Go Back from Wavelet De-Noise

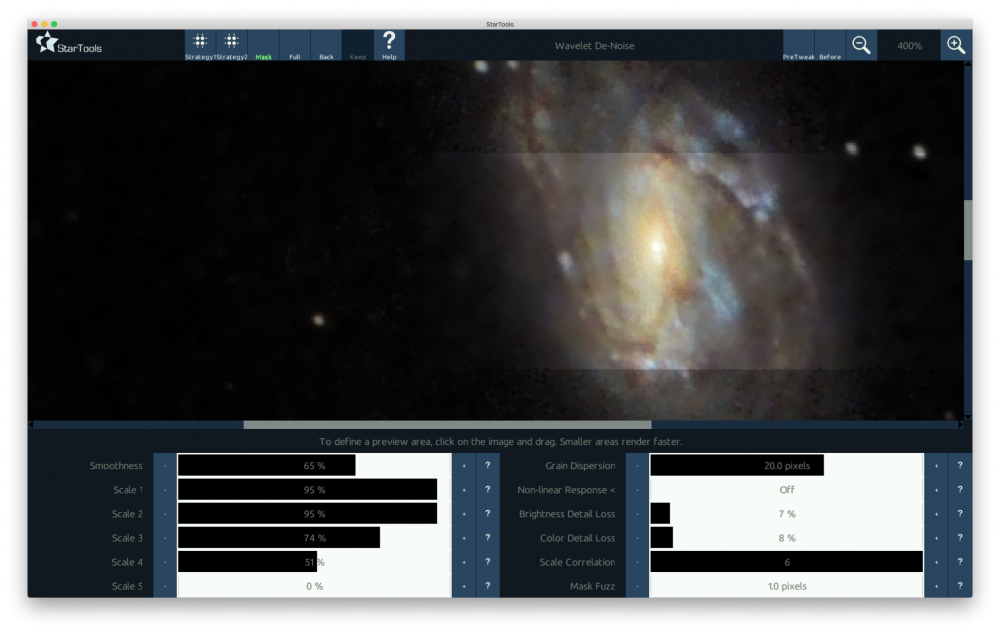pos(326,45)
